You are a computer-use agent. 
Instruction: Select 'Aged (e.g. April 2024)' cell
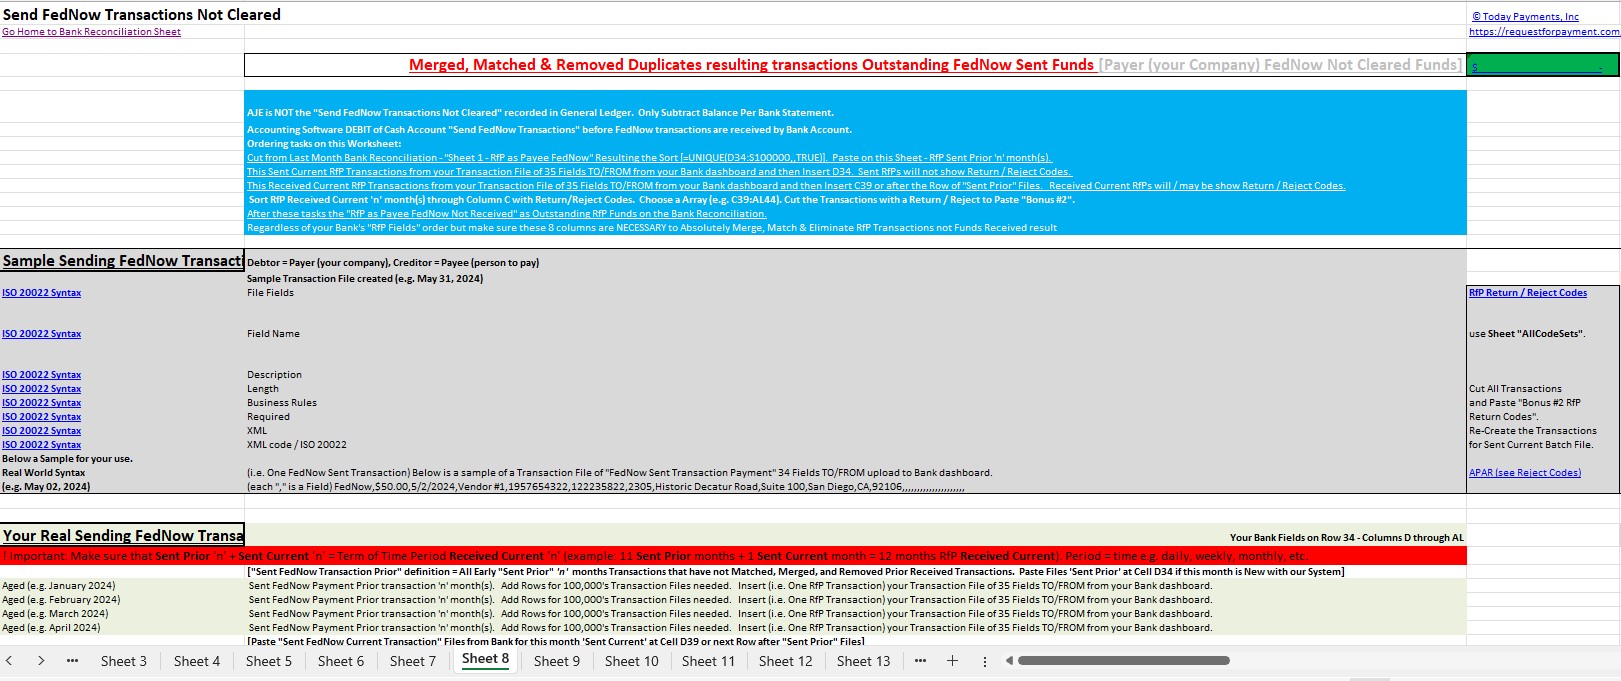[x=51, y=628]
